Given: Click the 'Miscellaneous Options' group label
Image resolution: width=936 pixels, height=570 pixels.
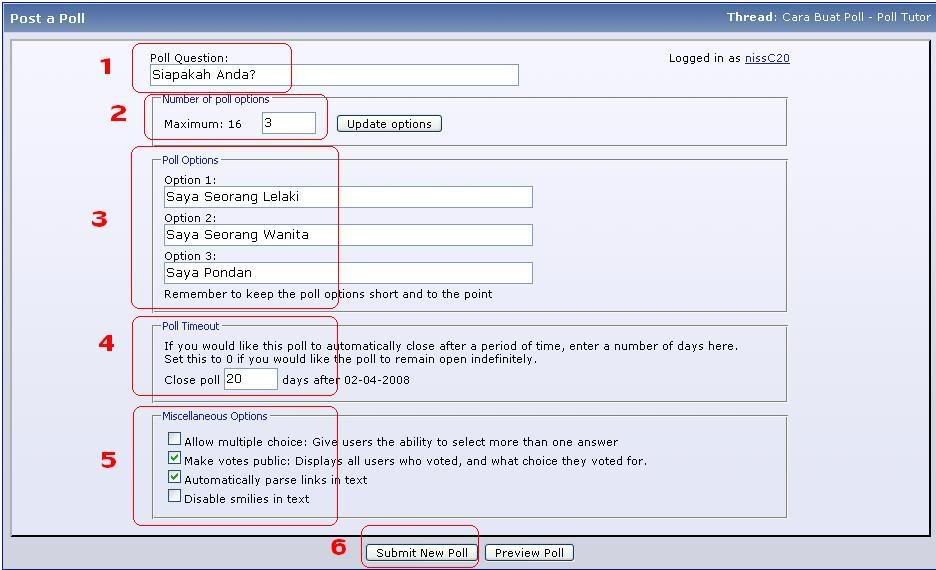Looking at the screenshot, I should click(x=215, y=416).
